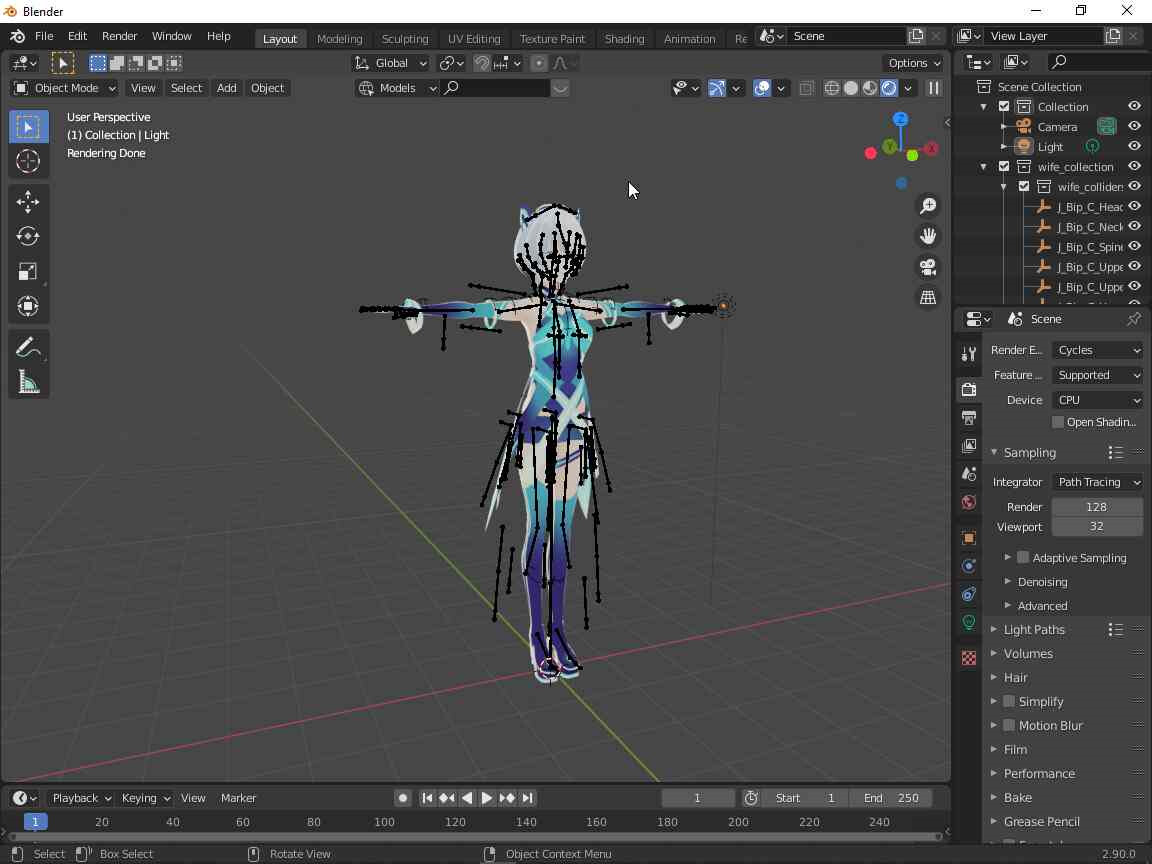Click the Render samples value field

pyautogui.click(x=1097, y=507)
